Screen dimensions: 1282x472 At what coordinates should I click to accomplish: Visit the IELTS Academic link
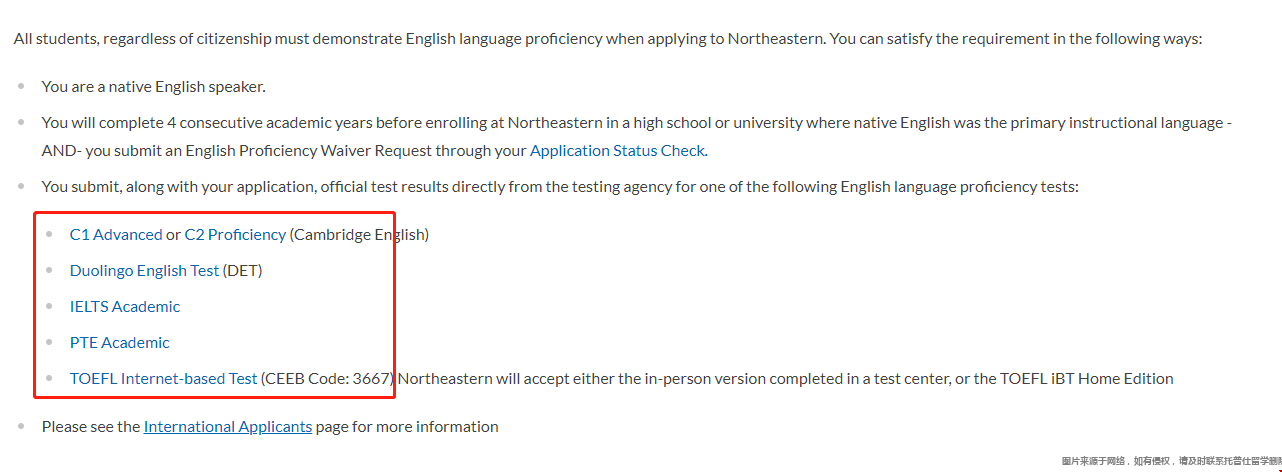pyautogui.click(x=125, y=307)
